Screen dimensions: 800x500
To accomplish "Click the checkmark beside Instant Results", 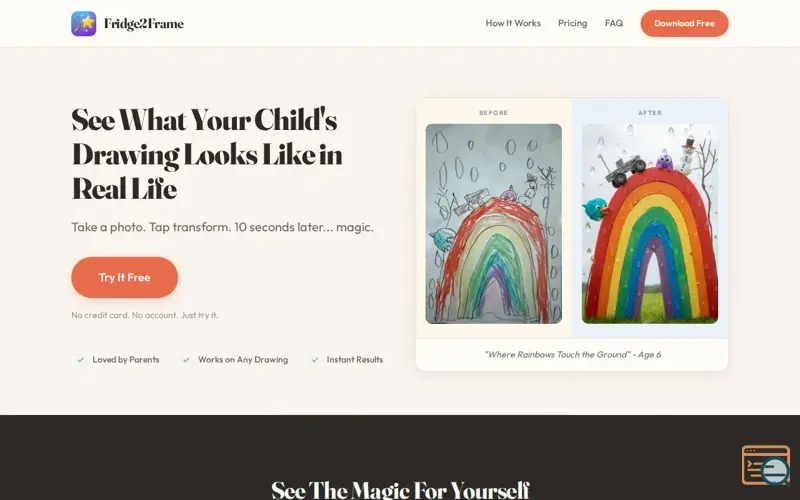I will click(315, 360).
